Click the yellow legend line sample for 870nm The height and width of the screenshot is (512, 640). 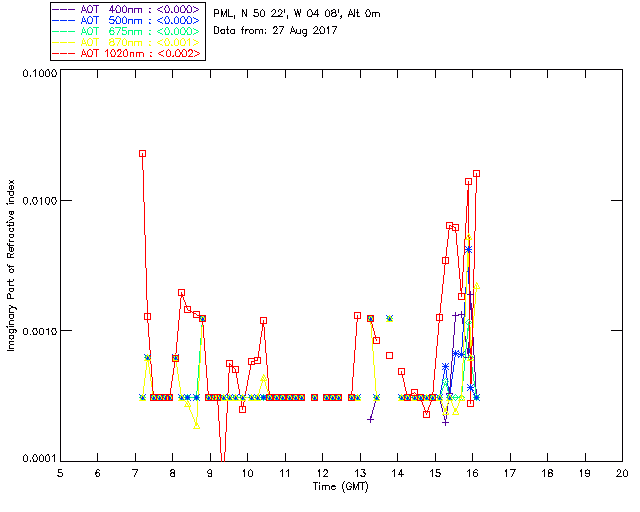pyautogui.click(x=64, y=42)
